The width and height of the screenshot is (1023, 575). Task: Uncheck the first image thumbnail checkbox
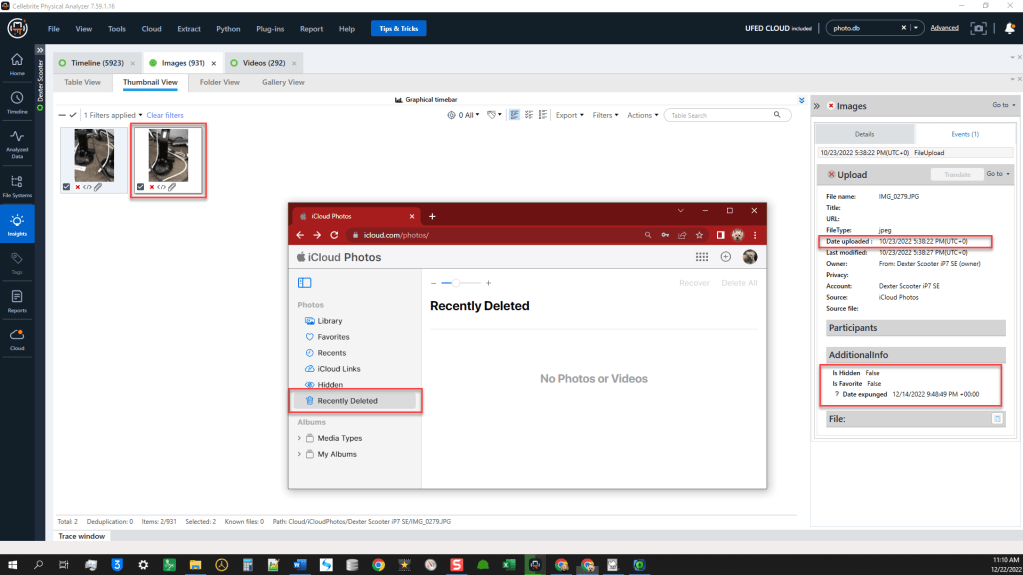pos(66,187)
